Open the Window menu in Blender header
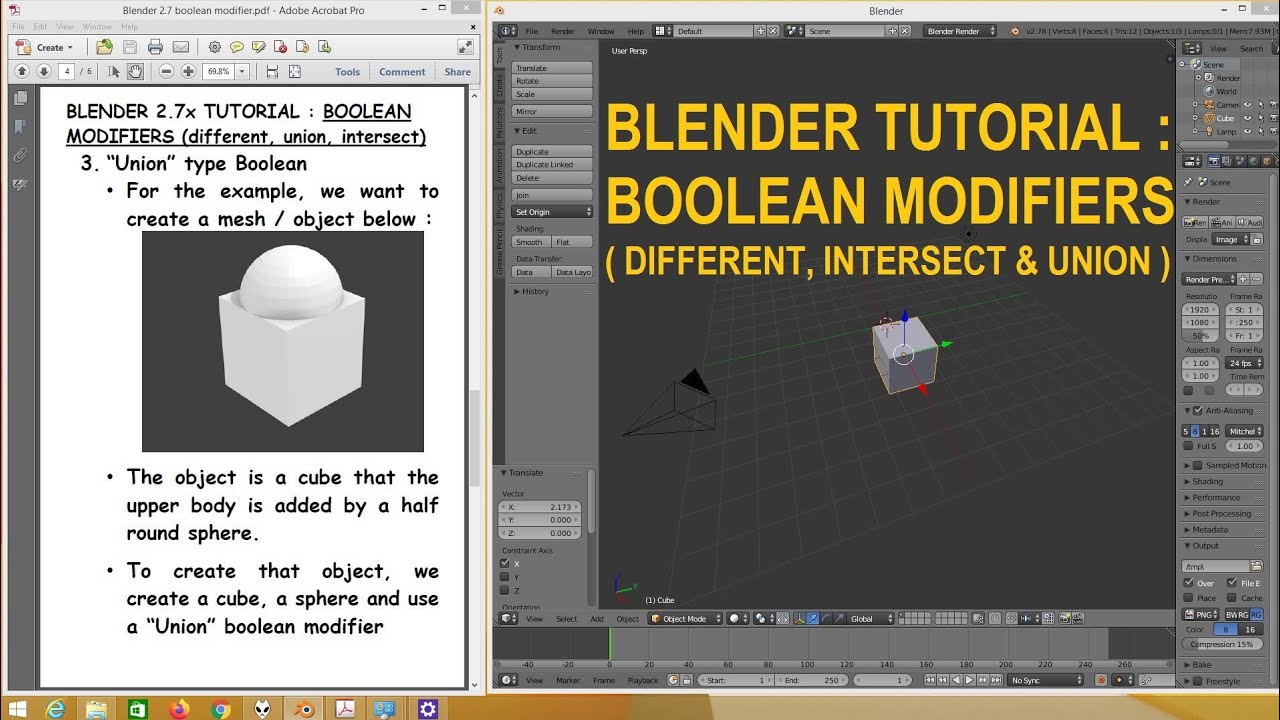The width and height of the screenshot is (1280, 720). click(601, 31)
